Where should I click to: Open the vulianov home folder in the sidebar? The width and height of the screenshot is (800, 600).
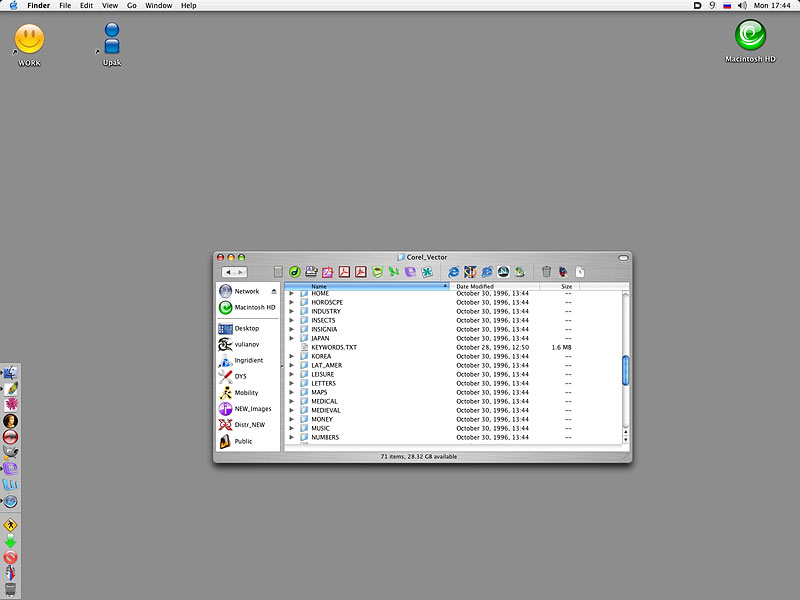239,344
